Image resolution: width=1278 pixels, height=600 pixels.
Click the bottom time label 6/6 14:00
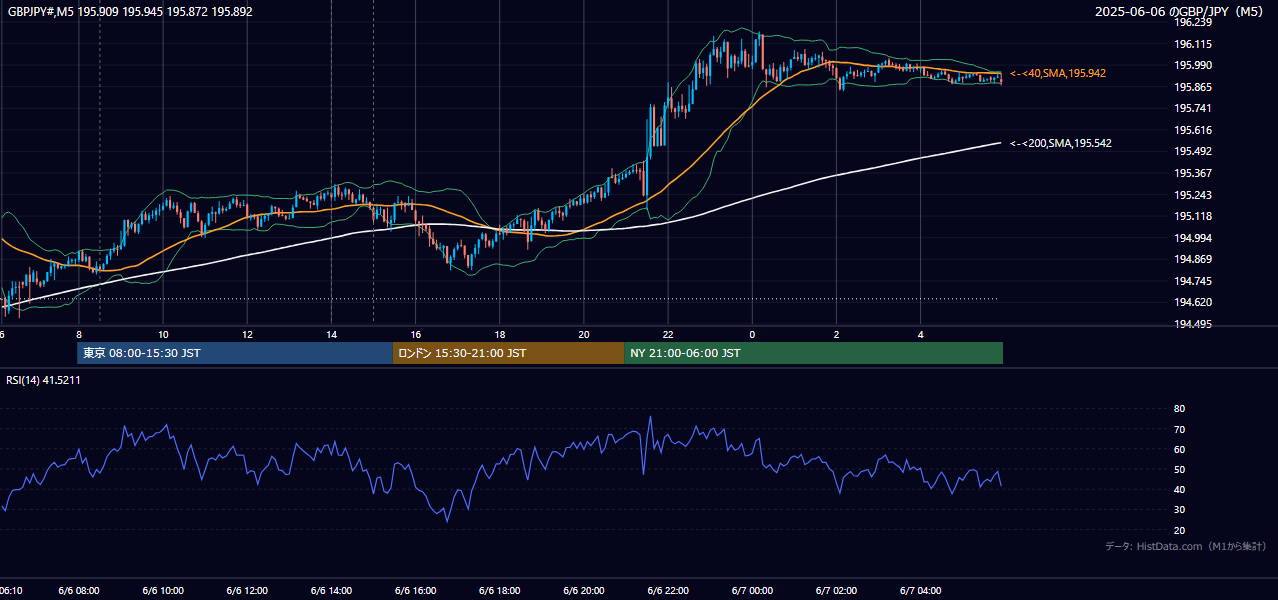pos(331,591)
